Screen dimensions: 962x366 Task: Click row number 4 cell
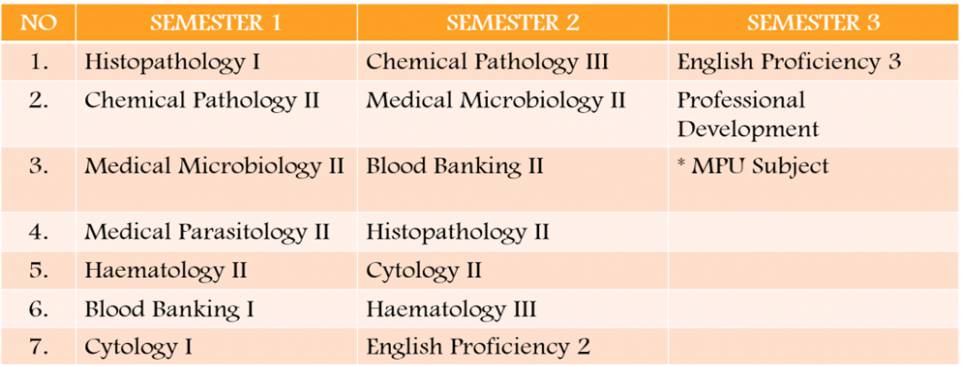[38, 232]
